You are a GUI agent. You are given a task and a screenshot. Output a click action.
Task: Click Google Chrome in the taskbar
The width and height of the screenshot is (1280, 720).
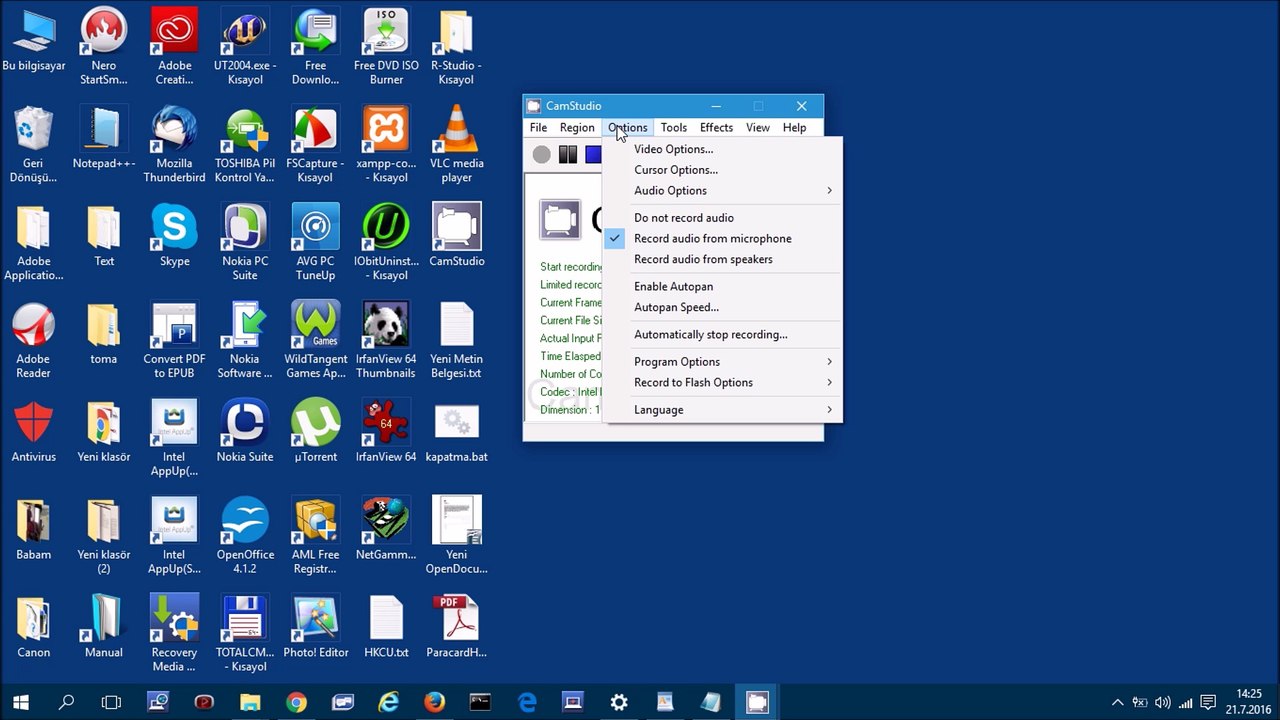point(296,702)
